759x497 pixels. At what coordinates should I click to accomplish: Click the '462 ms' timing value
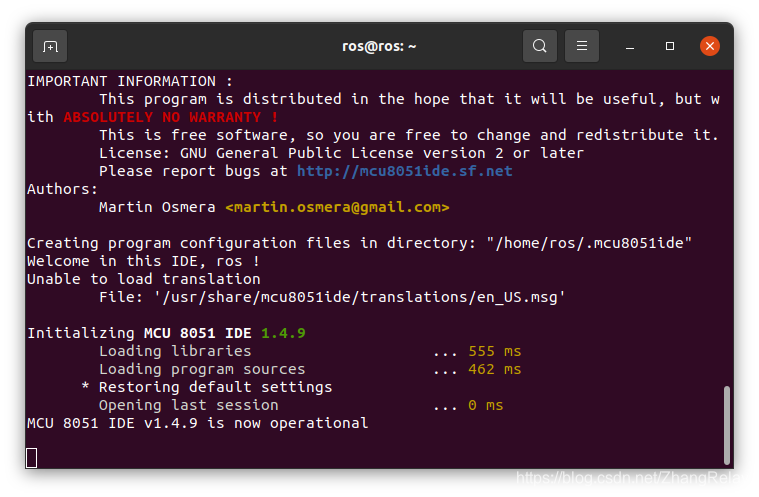pos(494,369)
